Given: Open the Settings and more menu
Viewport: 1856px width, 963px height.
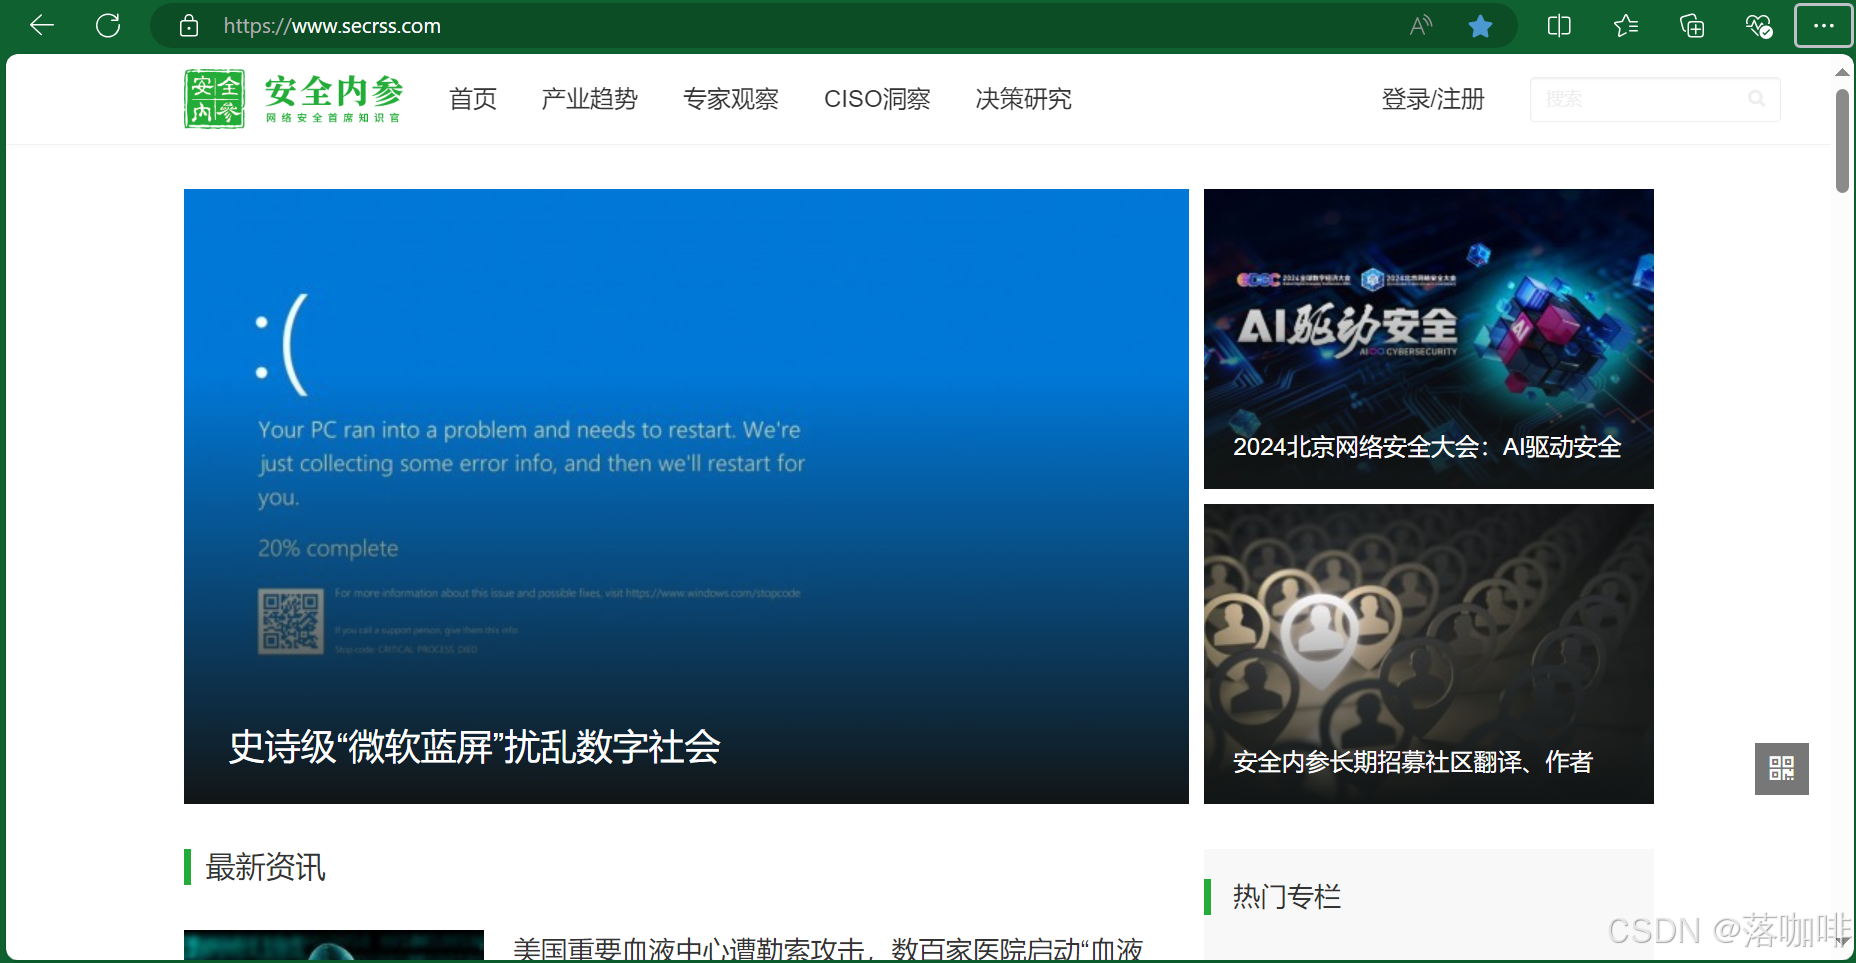Looking at the screenshot, I should tap(1824, 26).
